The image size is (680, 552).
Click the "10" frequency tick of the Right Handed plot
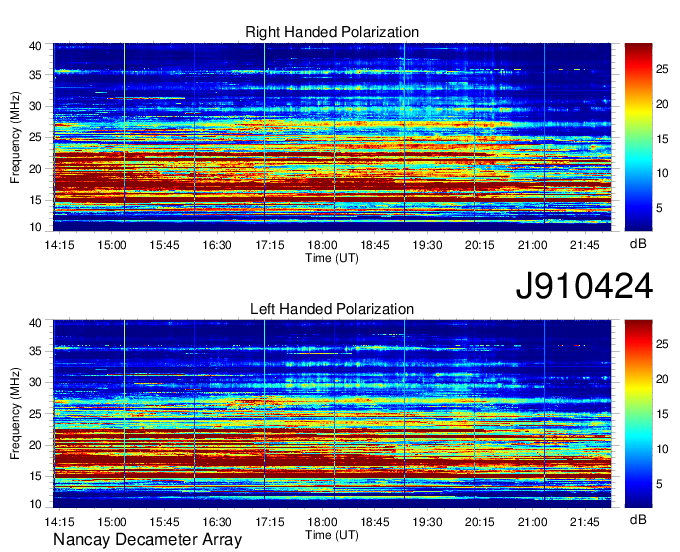tap(35, 227)
